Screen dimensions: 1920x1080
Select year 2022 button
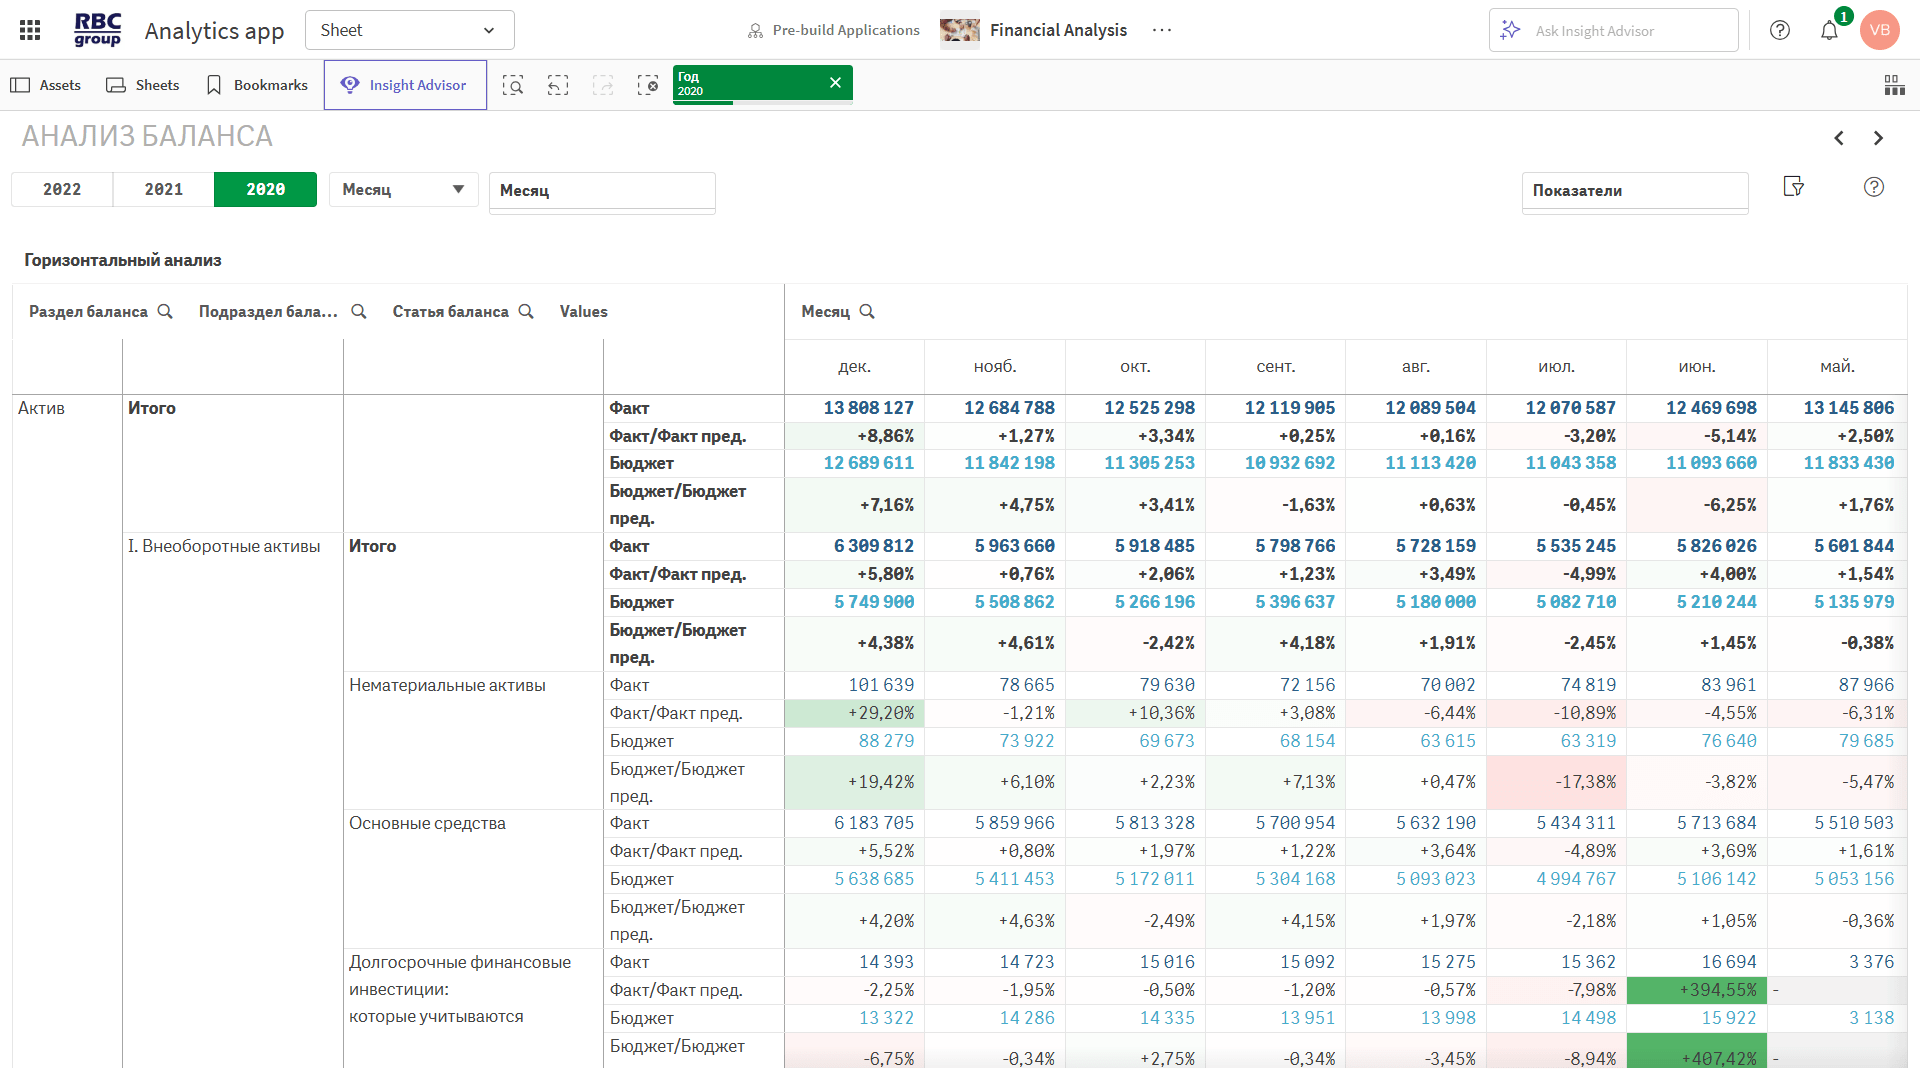(62, 190)
